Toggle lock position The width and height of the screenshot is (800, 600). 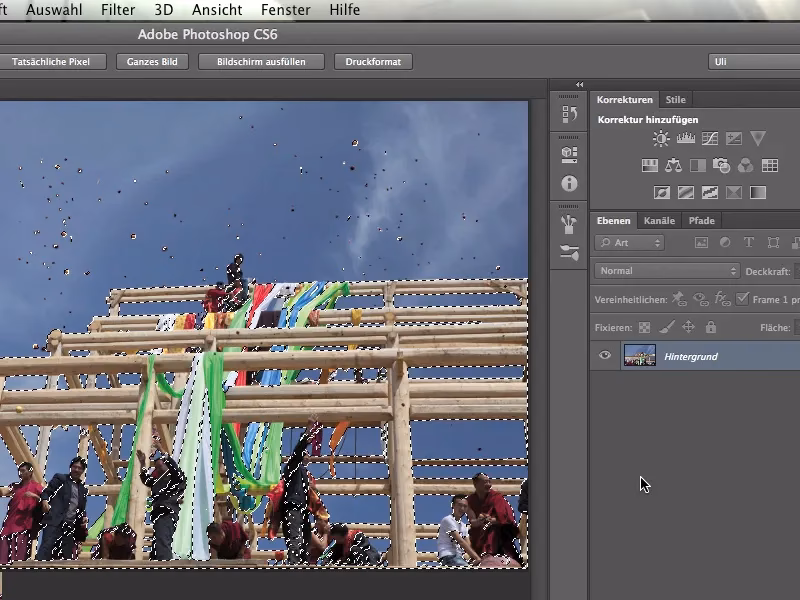tap(688, 327)
